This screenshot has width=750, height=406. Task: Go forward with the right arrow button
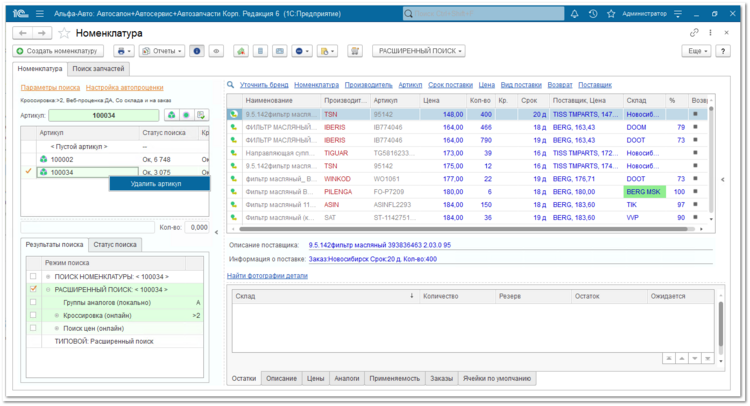click(42, 33)
